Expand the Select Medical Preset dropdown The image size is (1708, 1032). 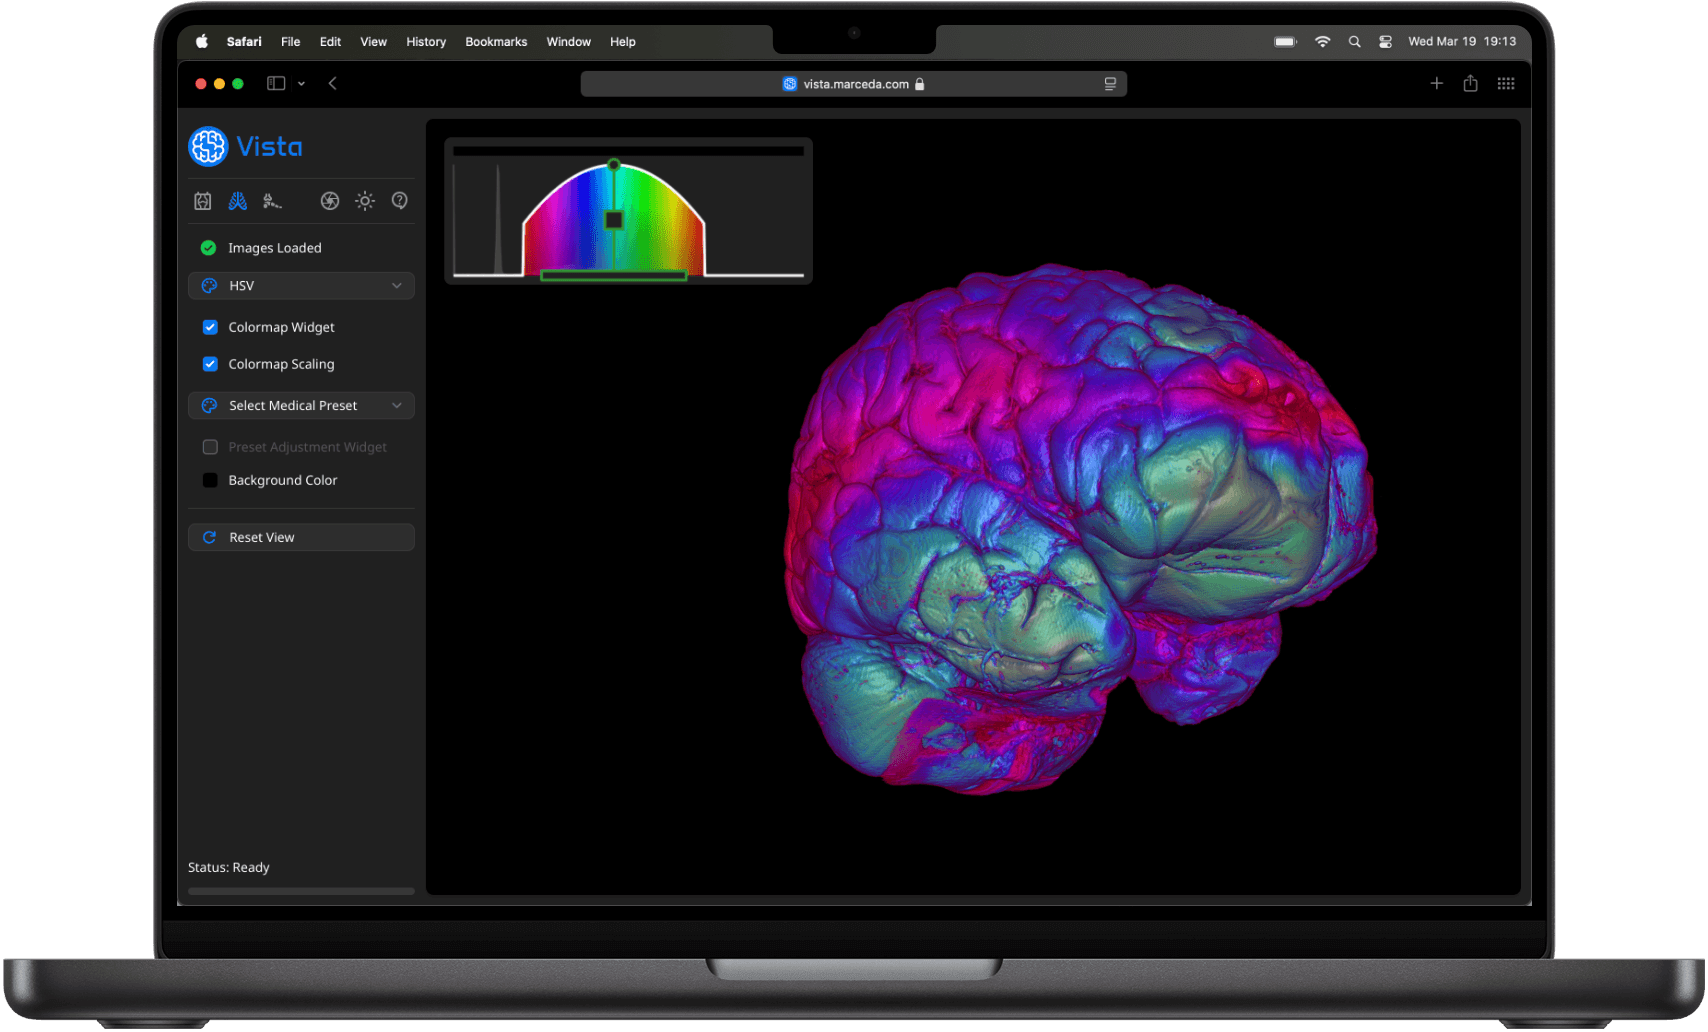coord(301,406)
